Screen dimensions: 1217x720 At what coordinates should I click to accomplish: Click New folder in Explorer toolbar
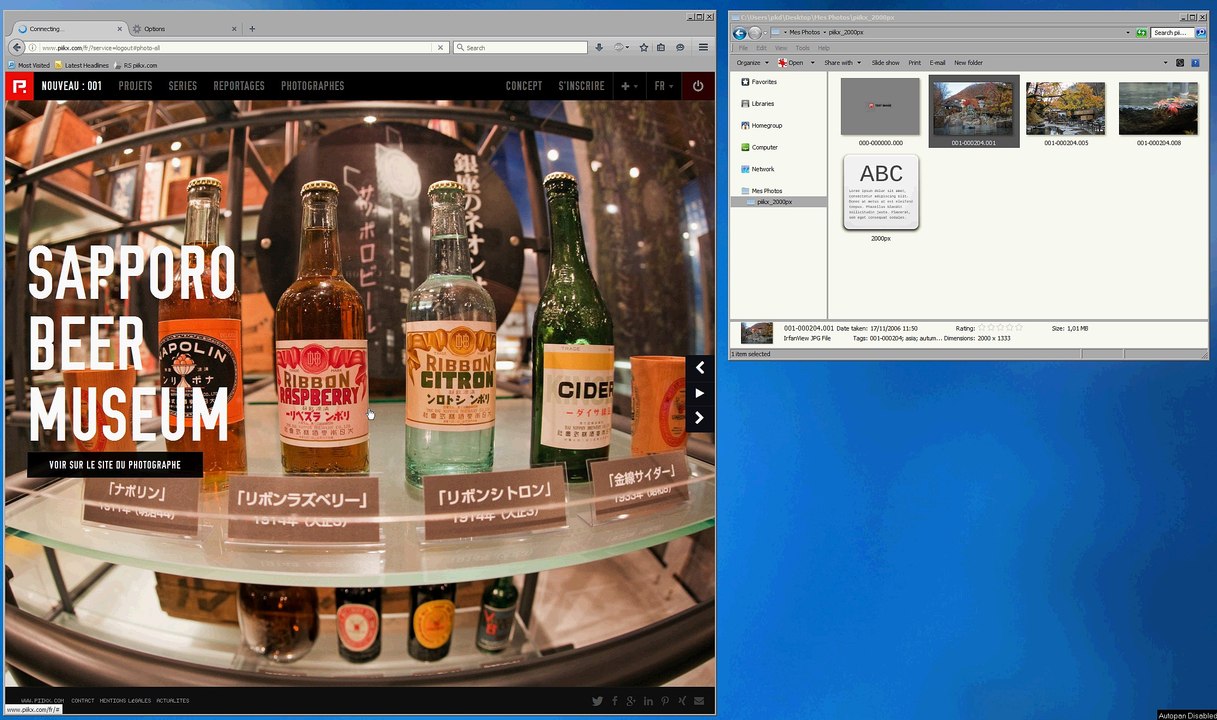coord(968,63)
